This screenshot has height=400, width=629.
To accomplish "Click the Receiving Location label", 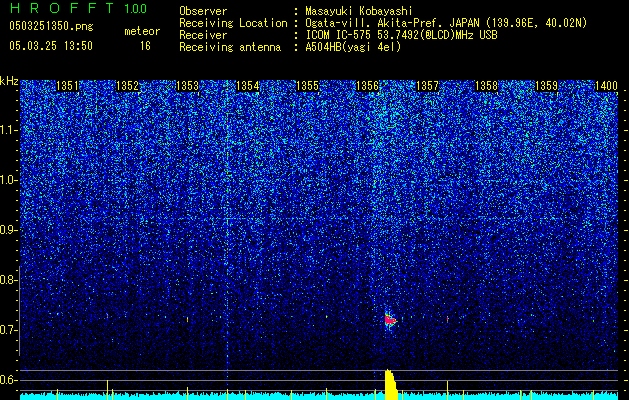I will point(233,23).
